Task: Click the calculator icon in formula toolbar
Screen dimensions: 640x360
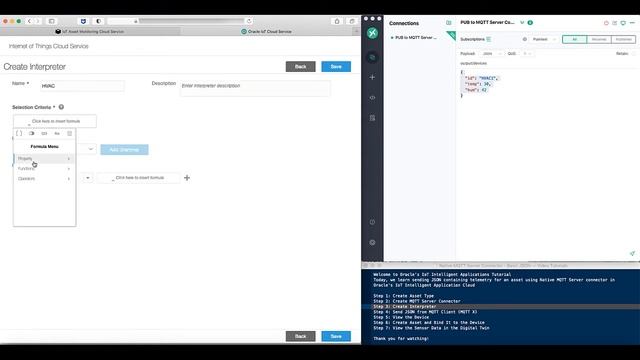Action: click(69, 133)
